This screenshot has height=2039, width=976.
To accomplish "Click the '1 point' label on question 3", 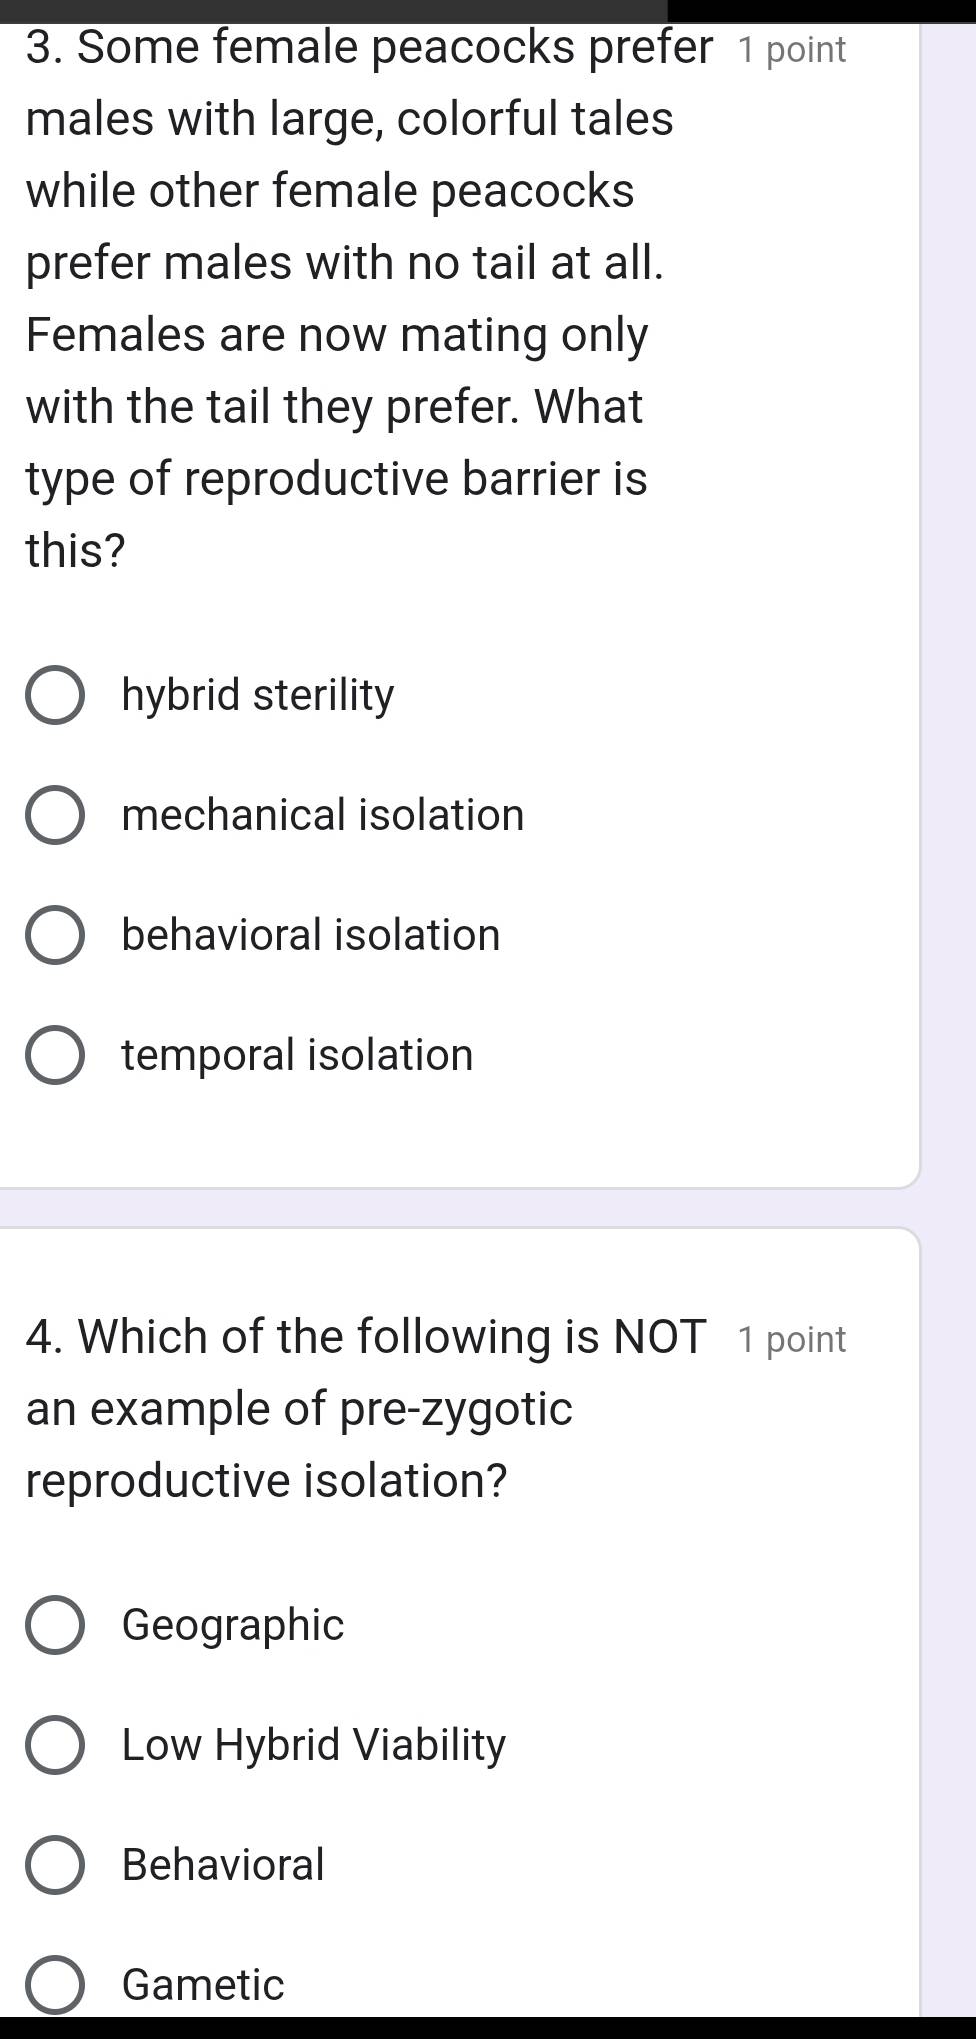I will coord(792,50).
